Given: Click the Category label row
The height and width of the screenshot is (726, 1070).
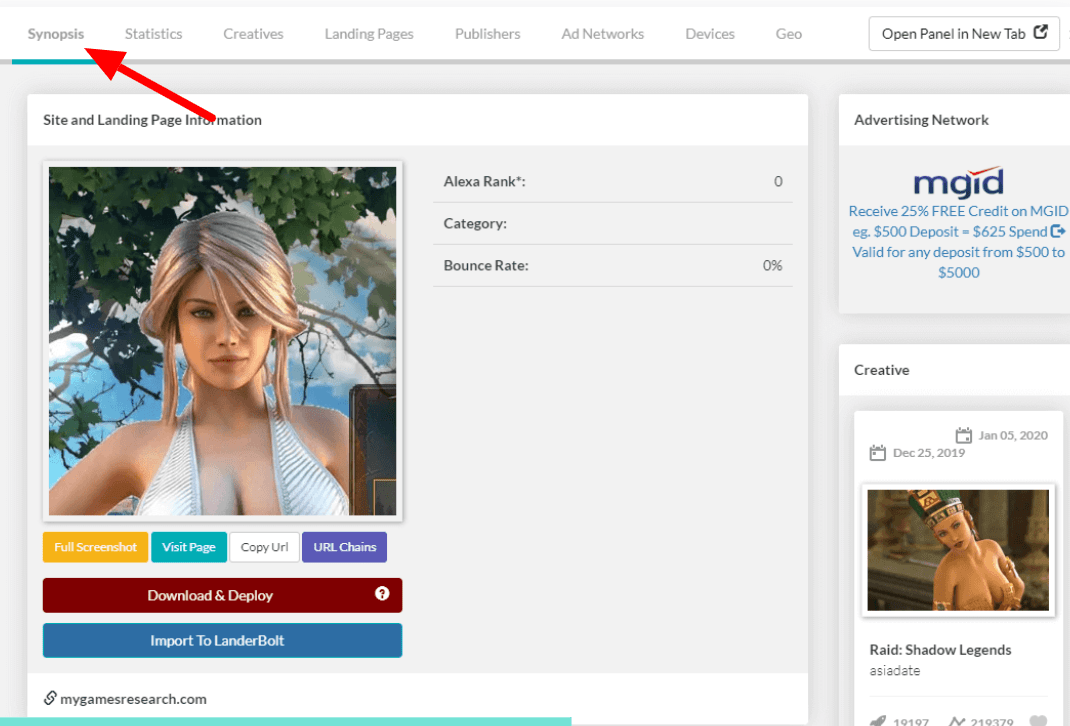Looking at the screenshot, I should (613, 224).
